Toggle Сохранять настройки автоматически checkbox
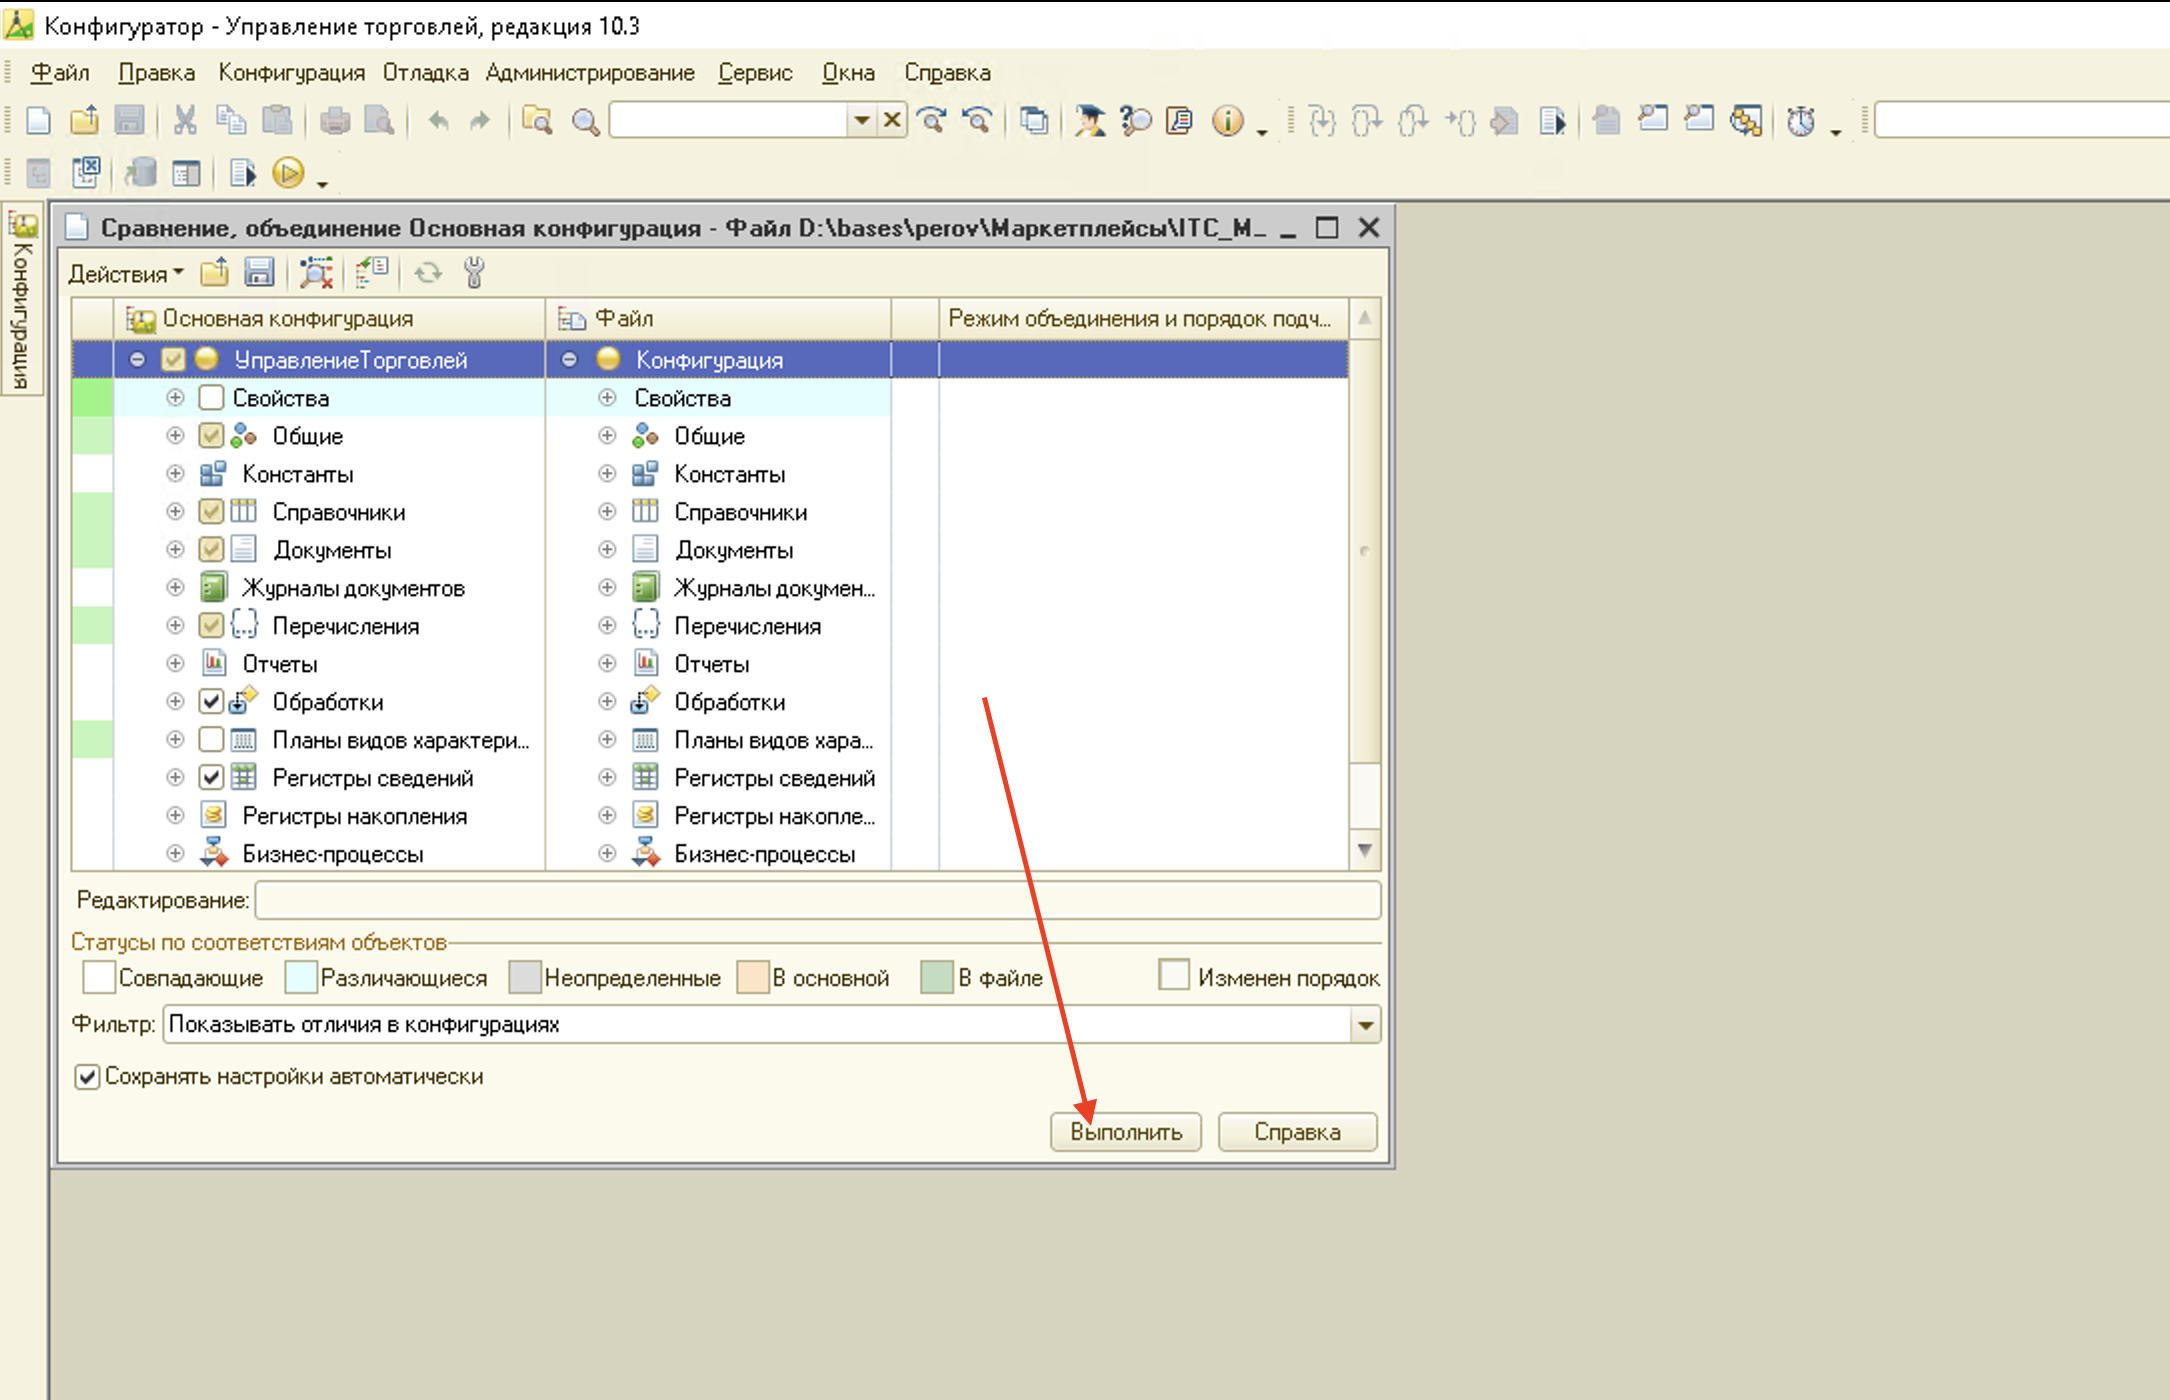Screen dimensions: 2170x1400 point(87,1077)
